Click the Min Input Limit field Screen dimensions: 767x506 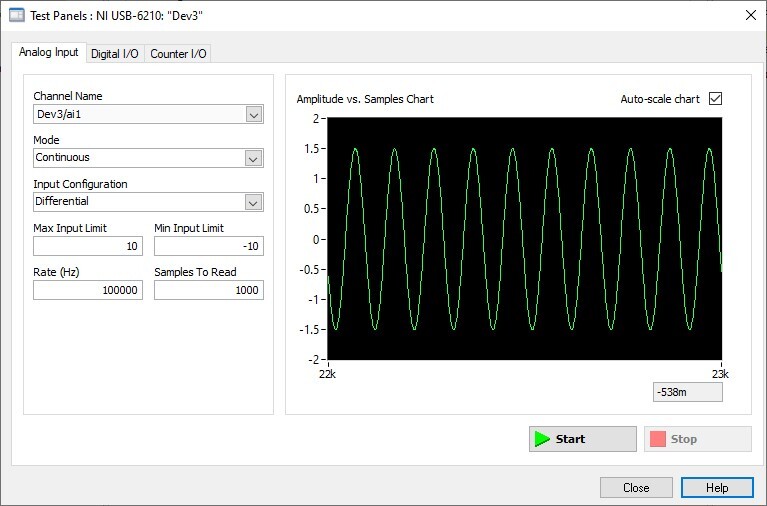(x=208, y=246)
